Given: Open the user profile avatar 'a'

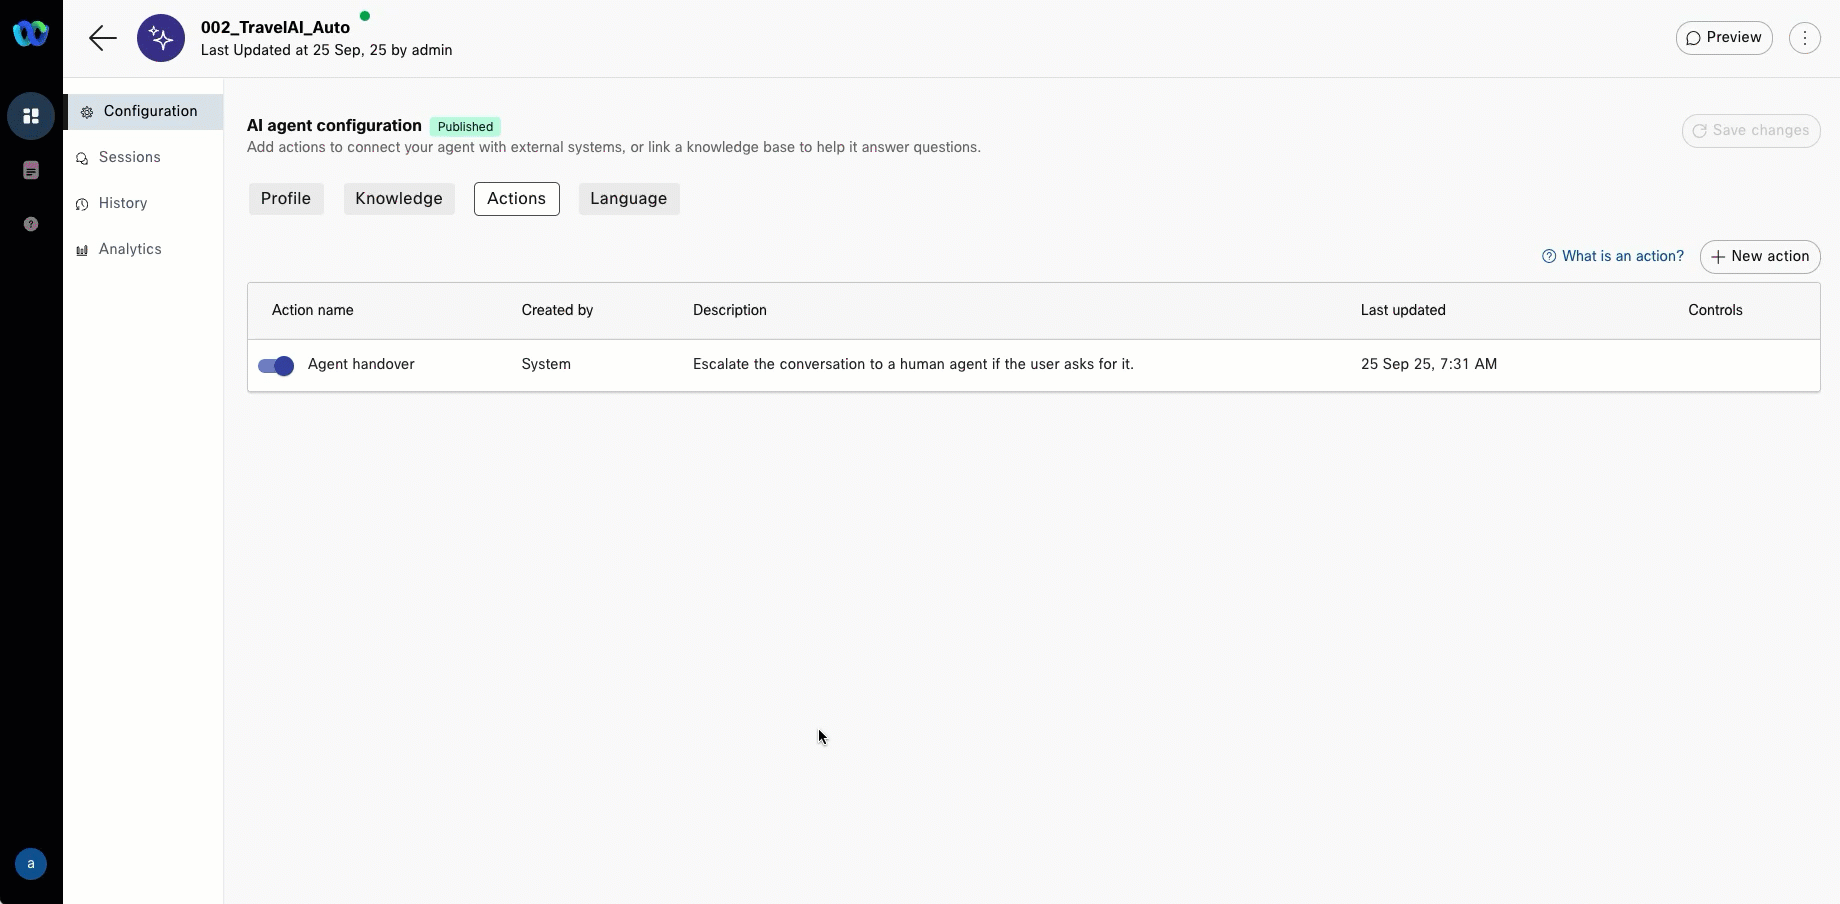Looking at the screenshot, I should [31, 864].
